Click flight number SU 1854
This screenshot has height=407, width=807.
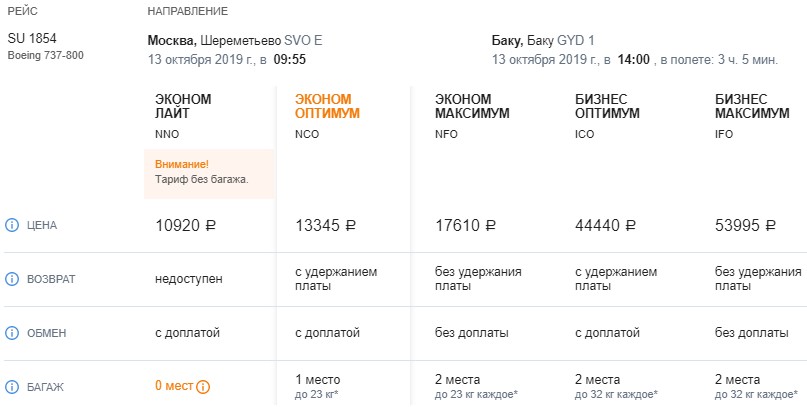(32, 39)
